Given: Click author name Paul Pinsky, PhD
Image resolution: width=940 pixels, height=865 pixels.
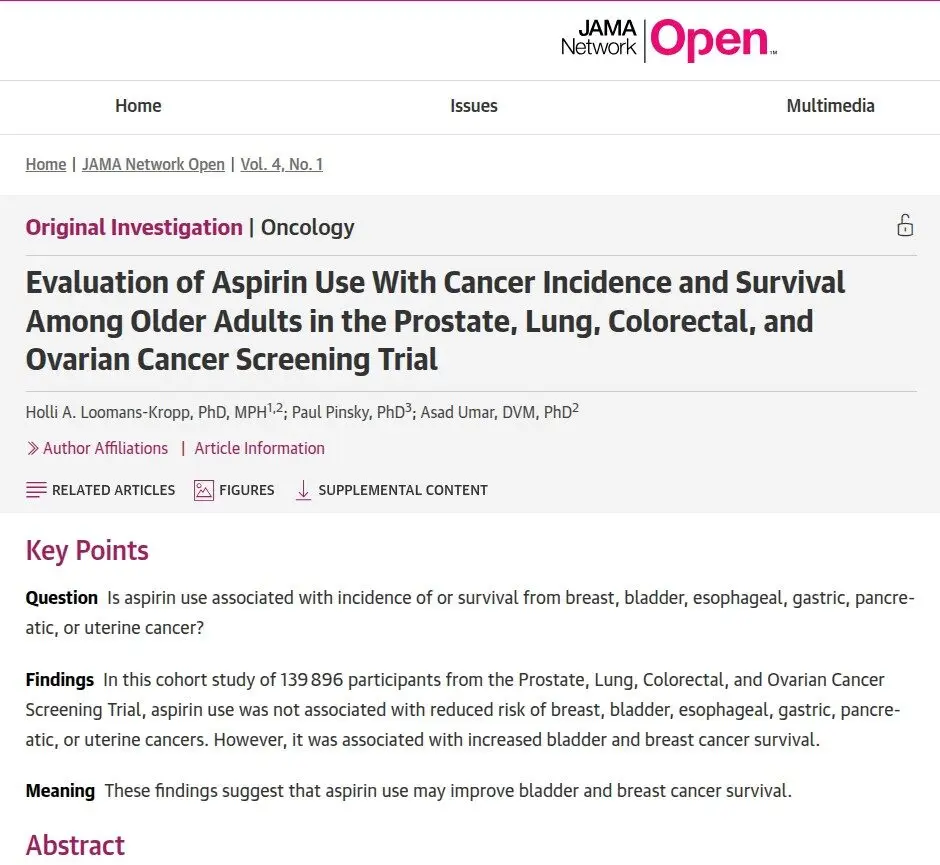Looking at the screenshot, I should [x=348, y=412].
